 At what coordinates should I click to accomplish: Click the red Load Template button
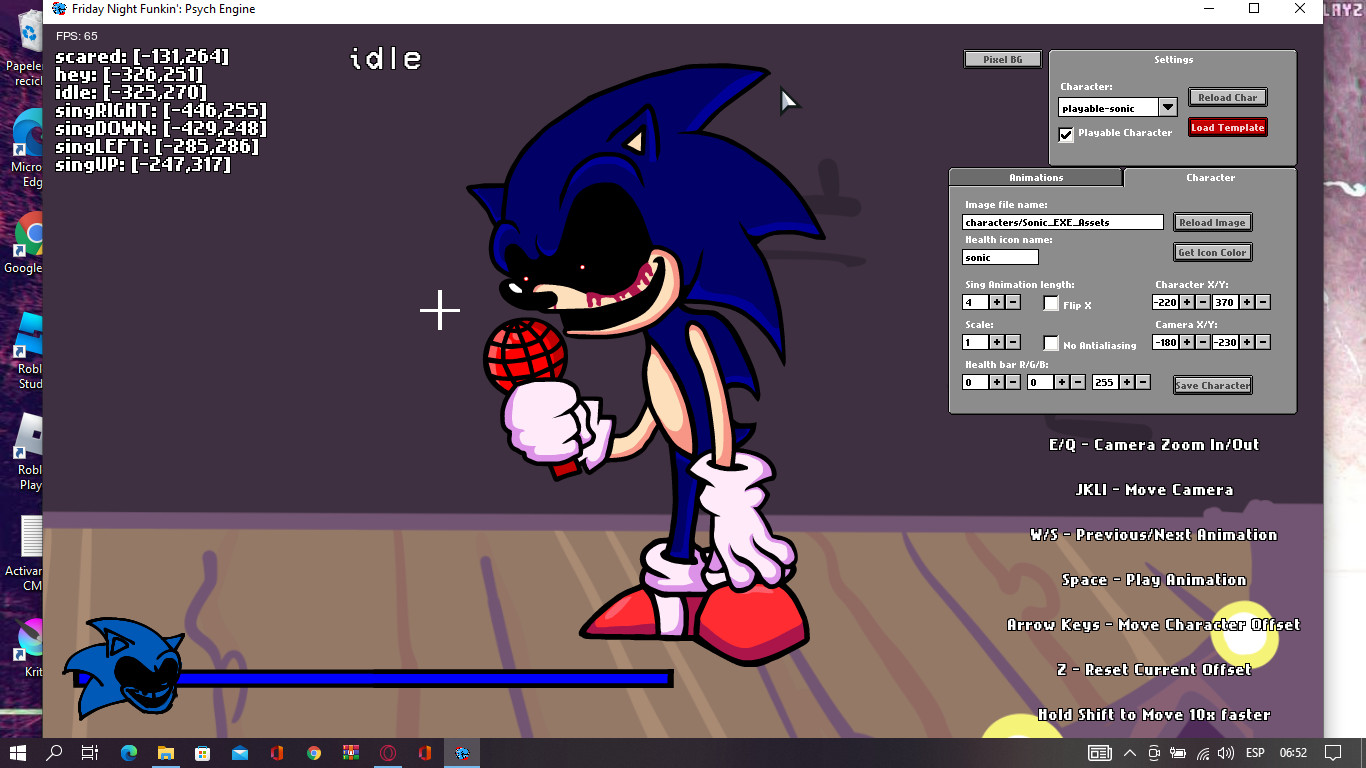click(x=1228, y=127)
